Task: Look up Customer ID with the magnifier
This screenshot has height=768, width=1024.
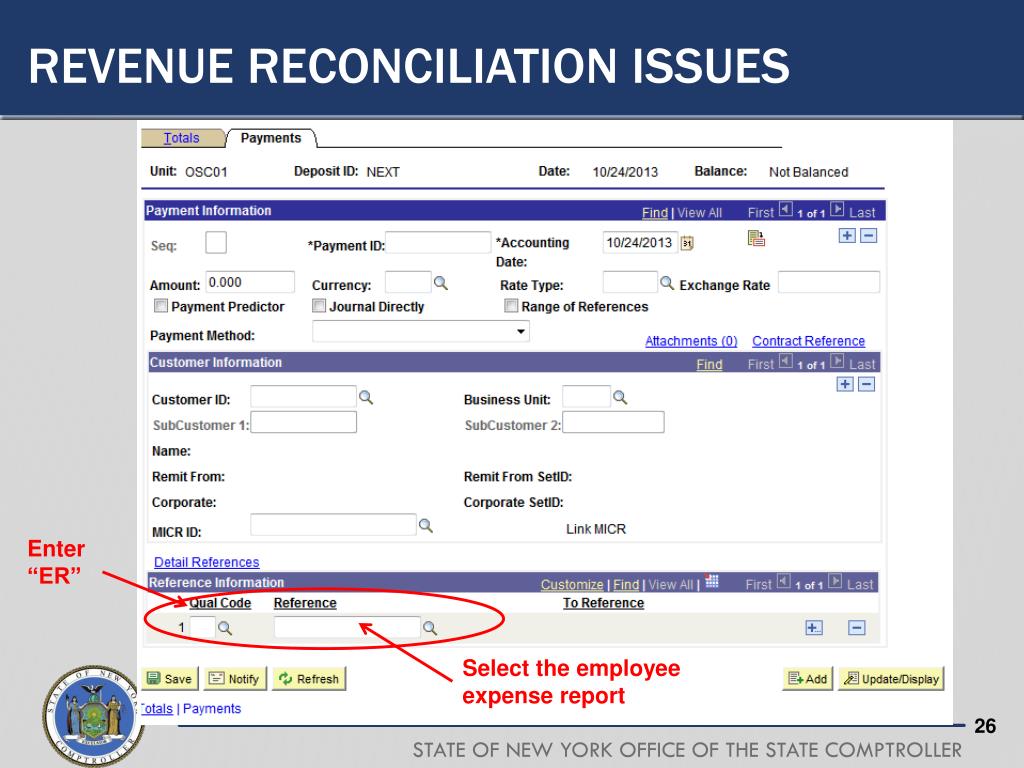Action: coord(366,397)
